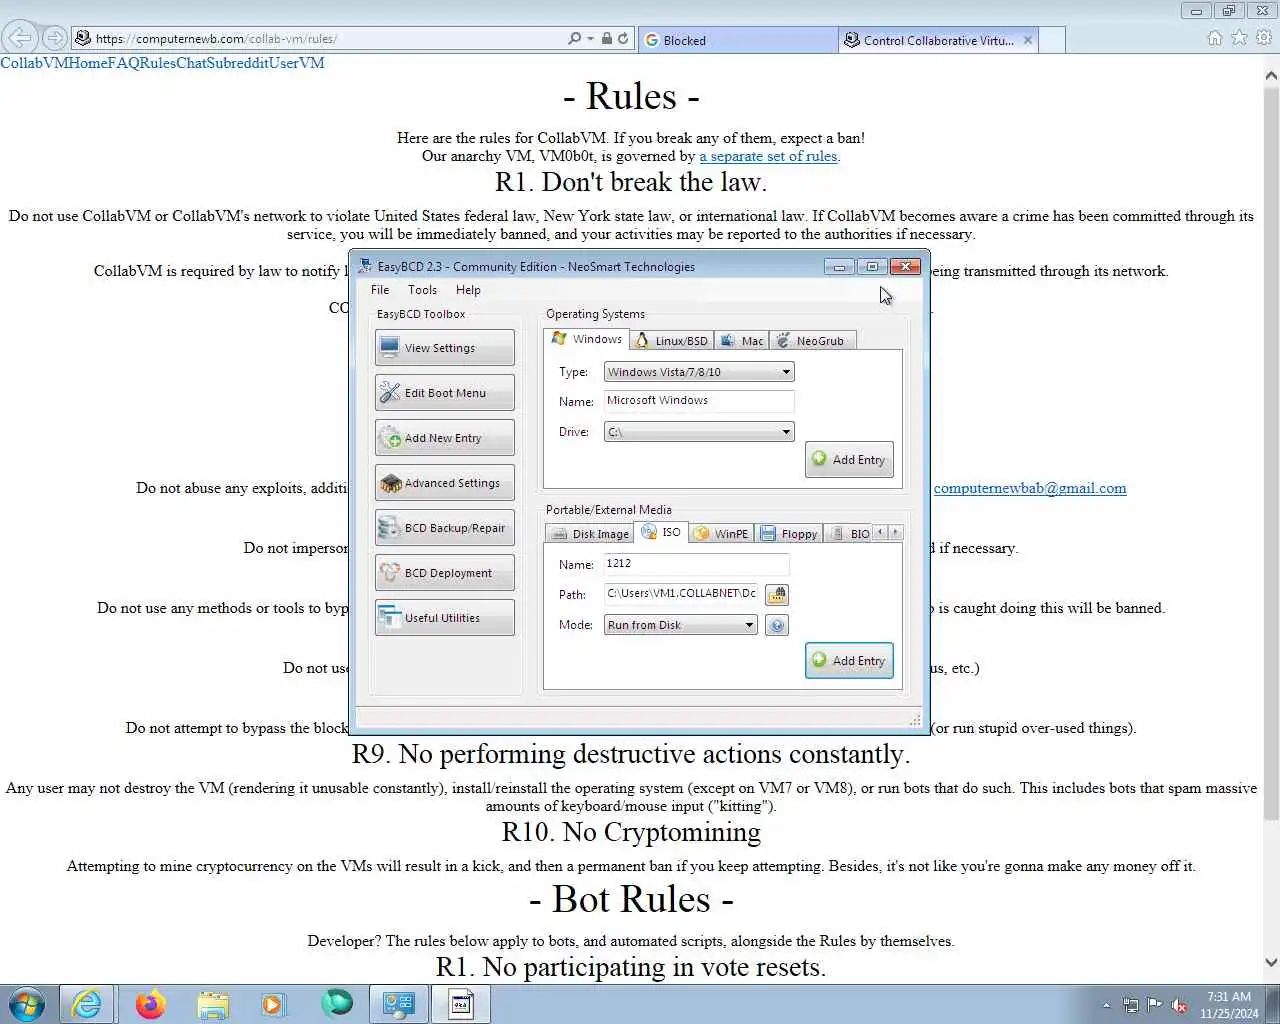Open a new tab in Internet Explorer
1280x1024 pixels.
click(1052, 40)
